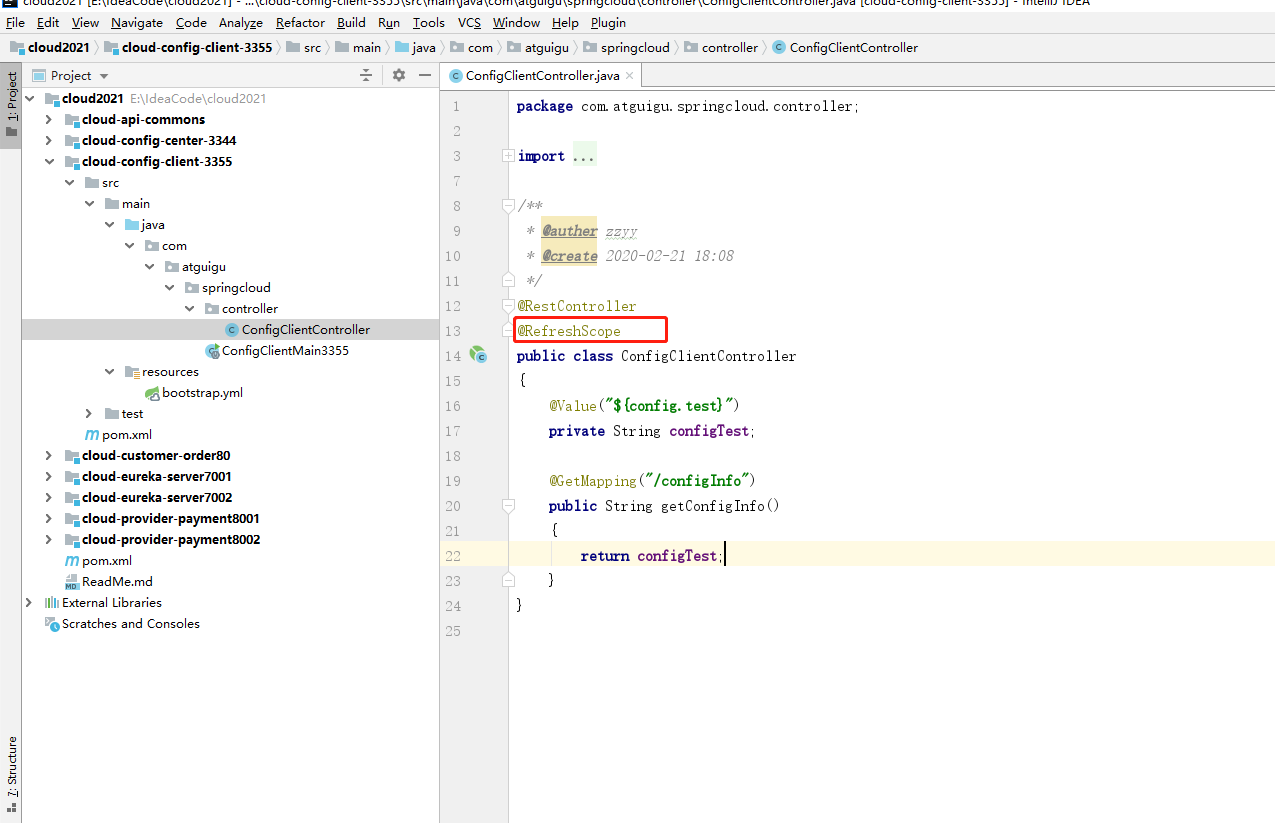
Task: Click class icon of ConfigClientController in navigation bar
Action: (x=779, y=47)
